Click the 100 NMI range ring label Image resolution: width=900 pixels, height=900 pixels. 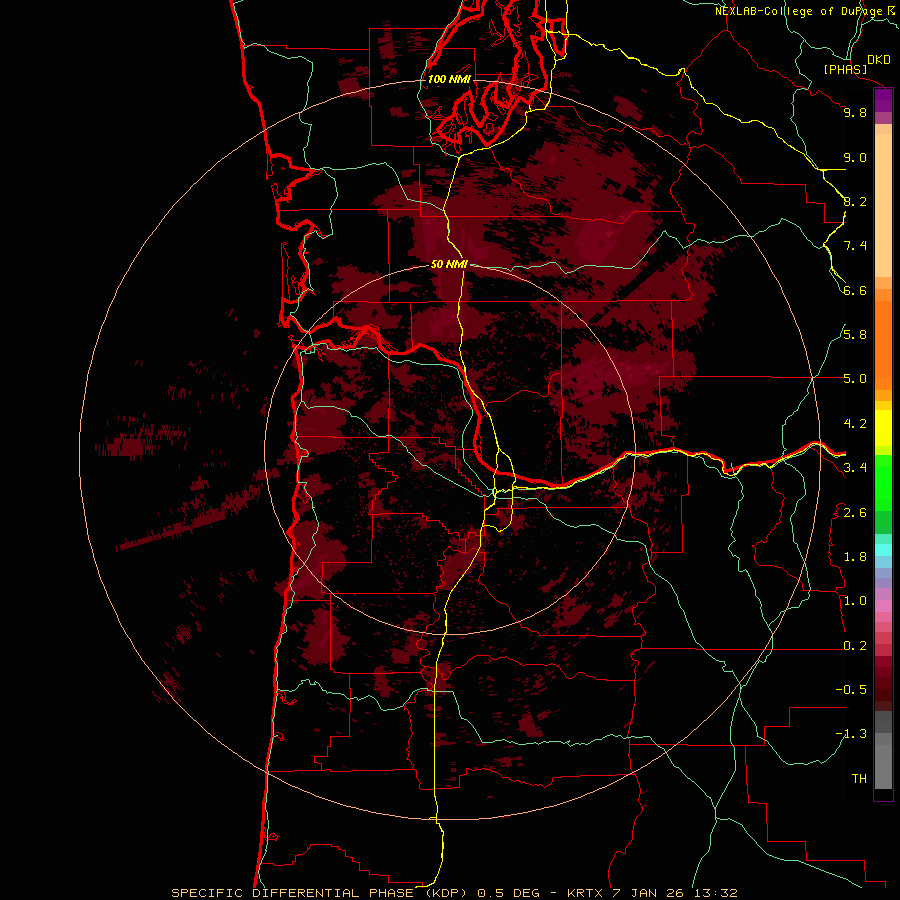point(449,79)
